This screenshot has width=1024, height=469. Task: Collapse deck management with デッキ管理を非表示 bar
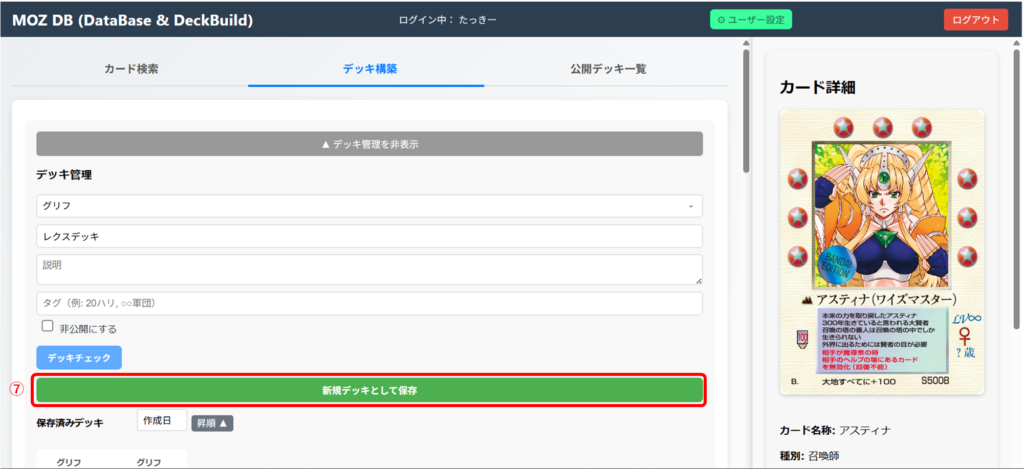[369, 144]
